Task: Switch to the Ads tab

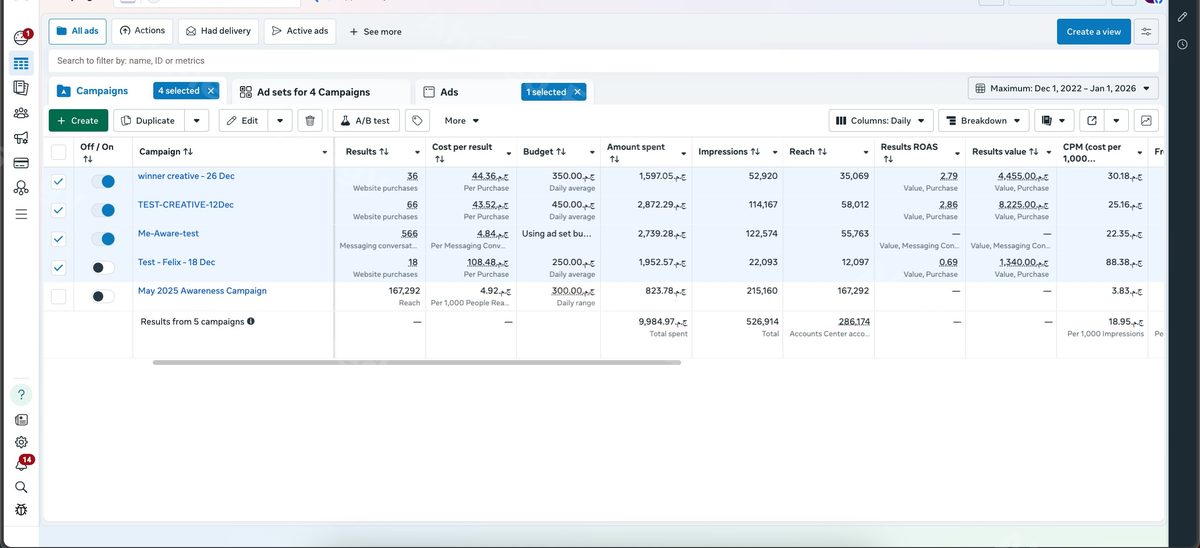Action: coord(449,92)
